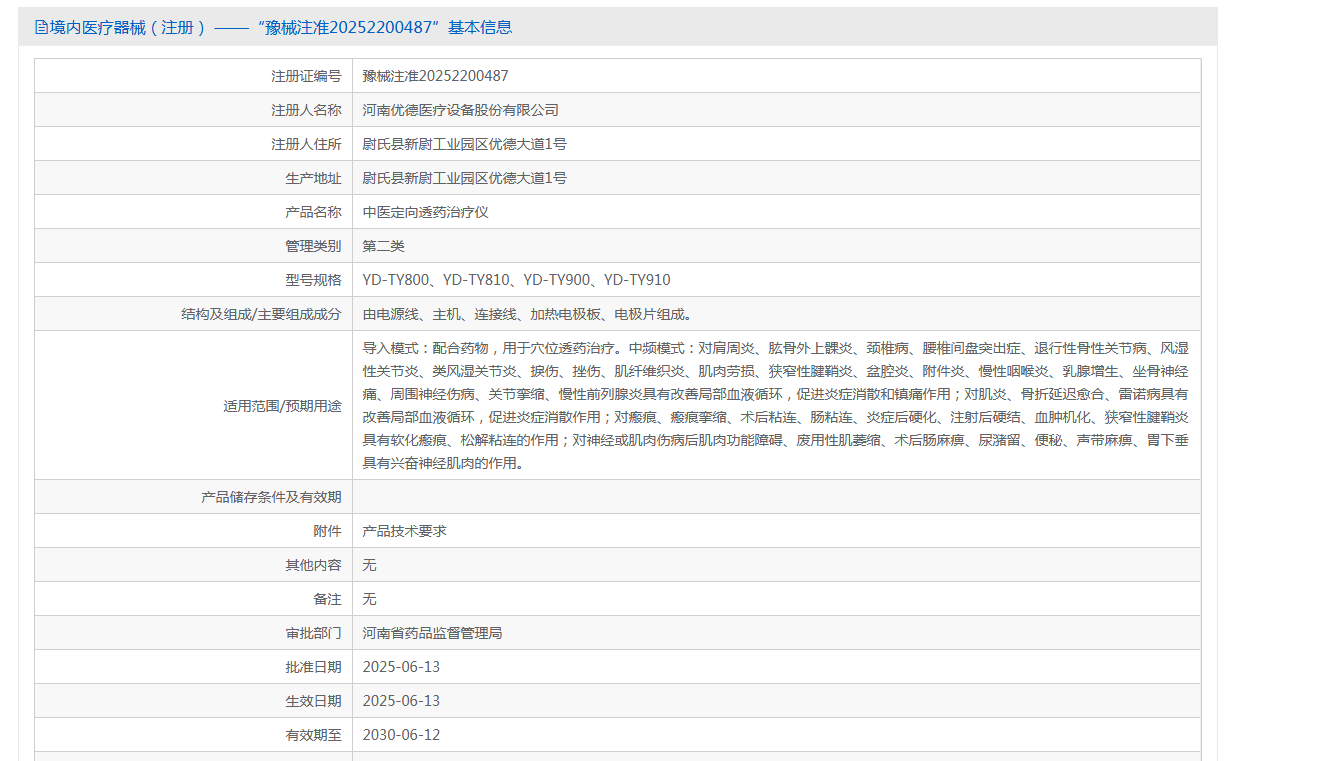This screenshot has height=761, width=1324.
Task: Click the 注册人住所 address value
Action: pos(464,144)
